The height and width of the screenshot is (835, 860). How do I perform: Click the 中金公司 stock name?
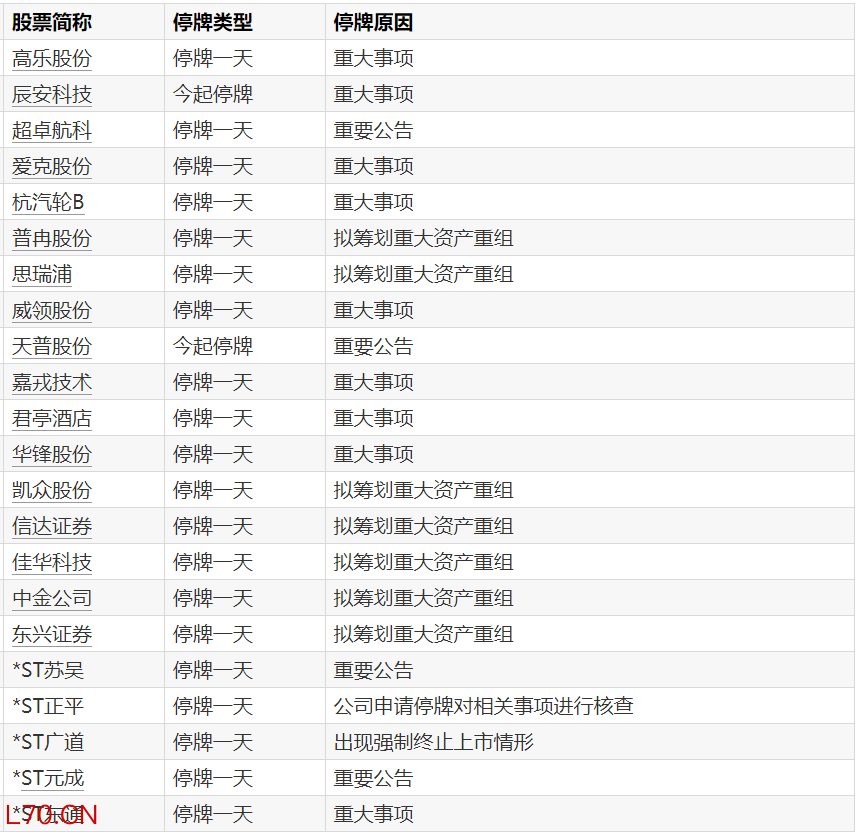(x=52, y=599)
